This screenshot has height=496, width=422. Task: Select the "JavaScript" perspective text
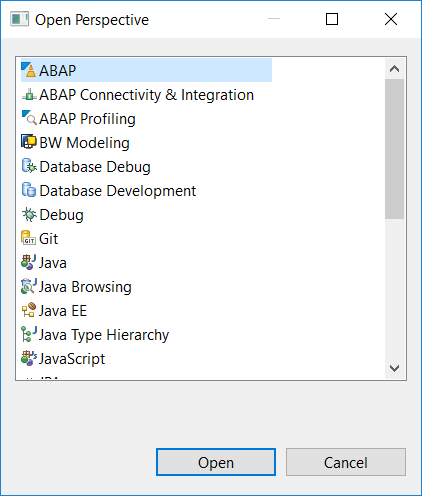coord(72,359)
